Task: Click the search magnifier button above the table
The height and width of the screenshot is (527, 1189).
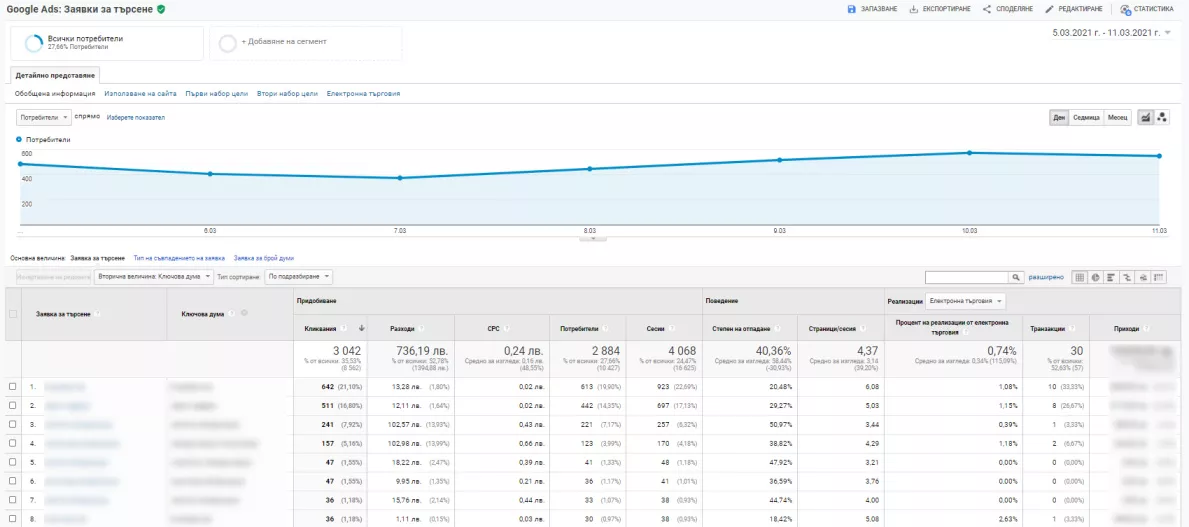Action: pos(1016,278)
